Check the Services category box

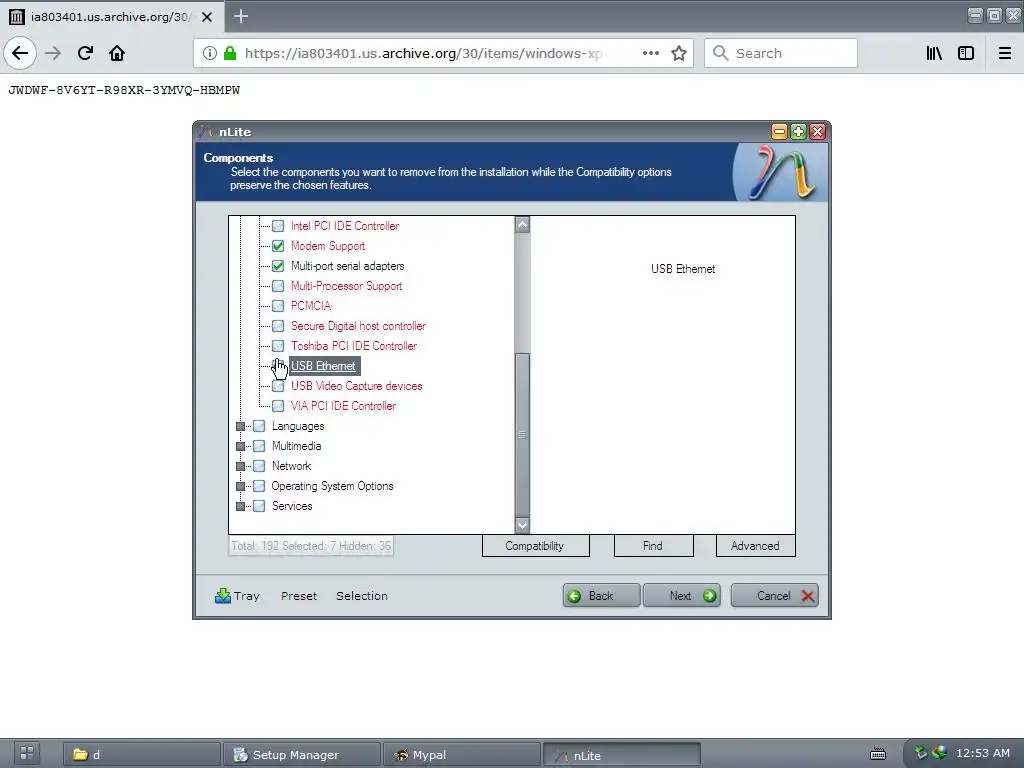[259, 506]
